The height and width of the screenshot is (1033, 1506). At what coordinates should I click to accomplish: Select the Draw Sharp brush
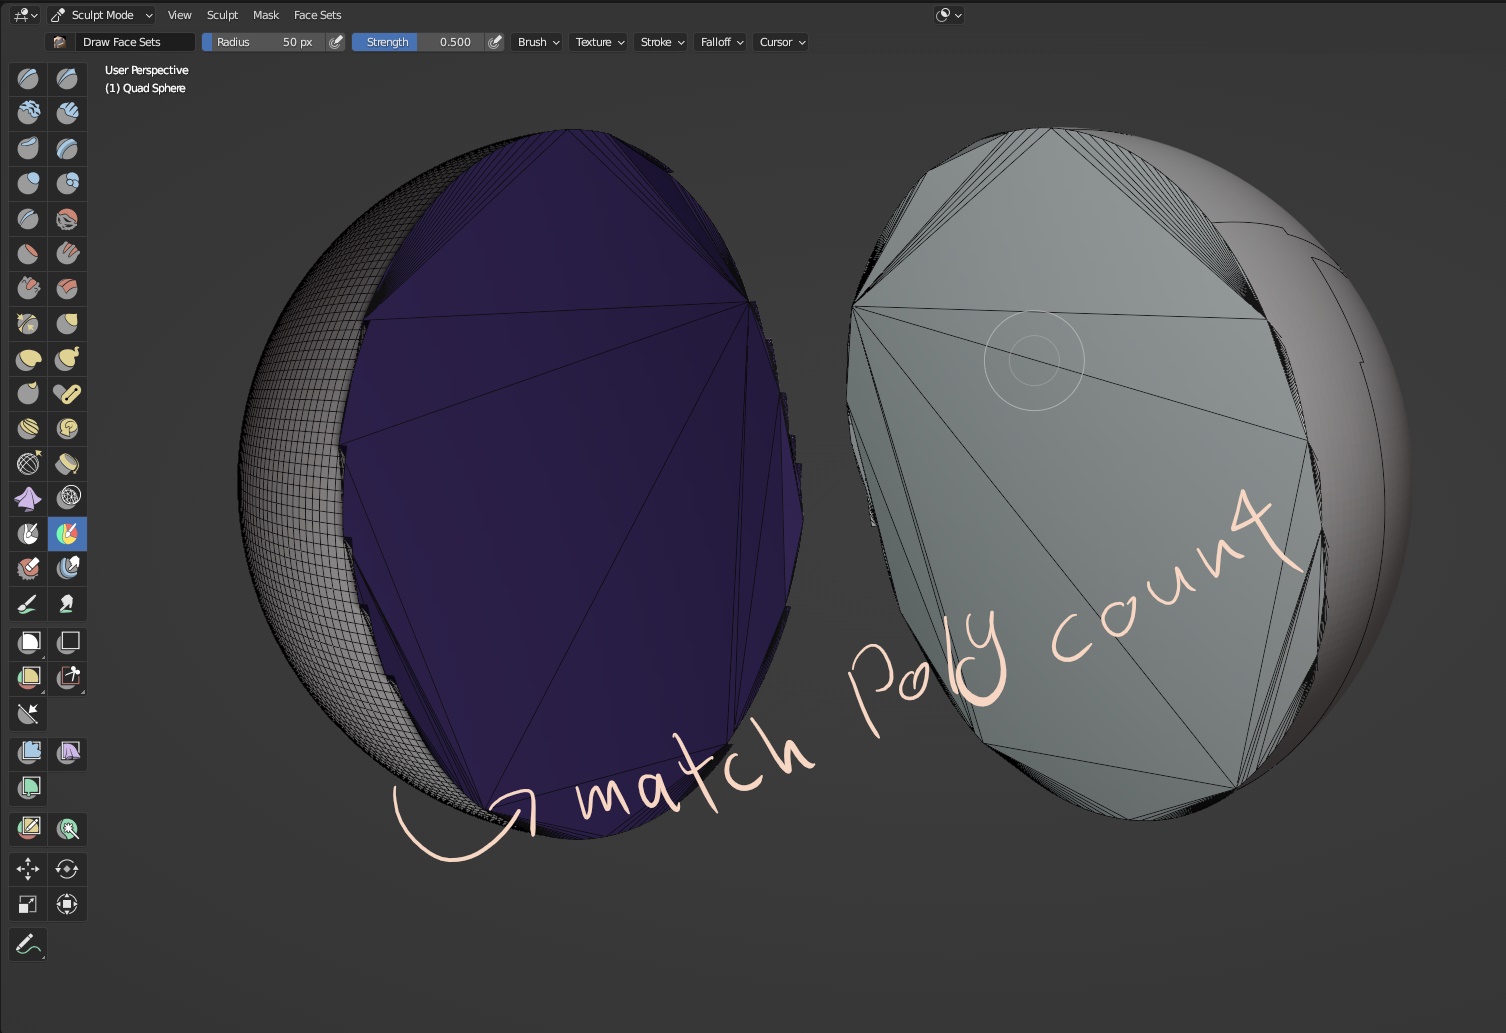coord(67,78)
